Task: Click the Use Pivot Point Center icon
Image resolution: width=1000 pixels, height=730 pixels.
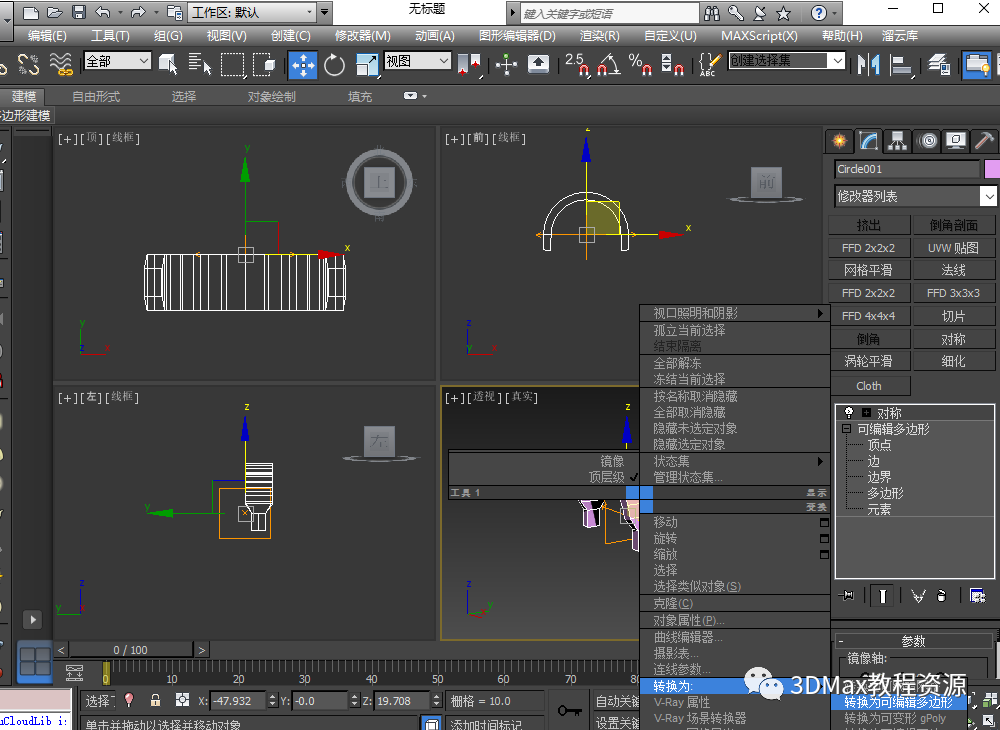Action: [x=470, y=64]
